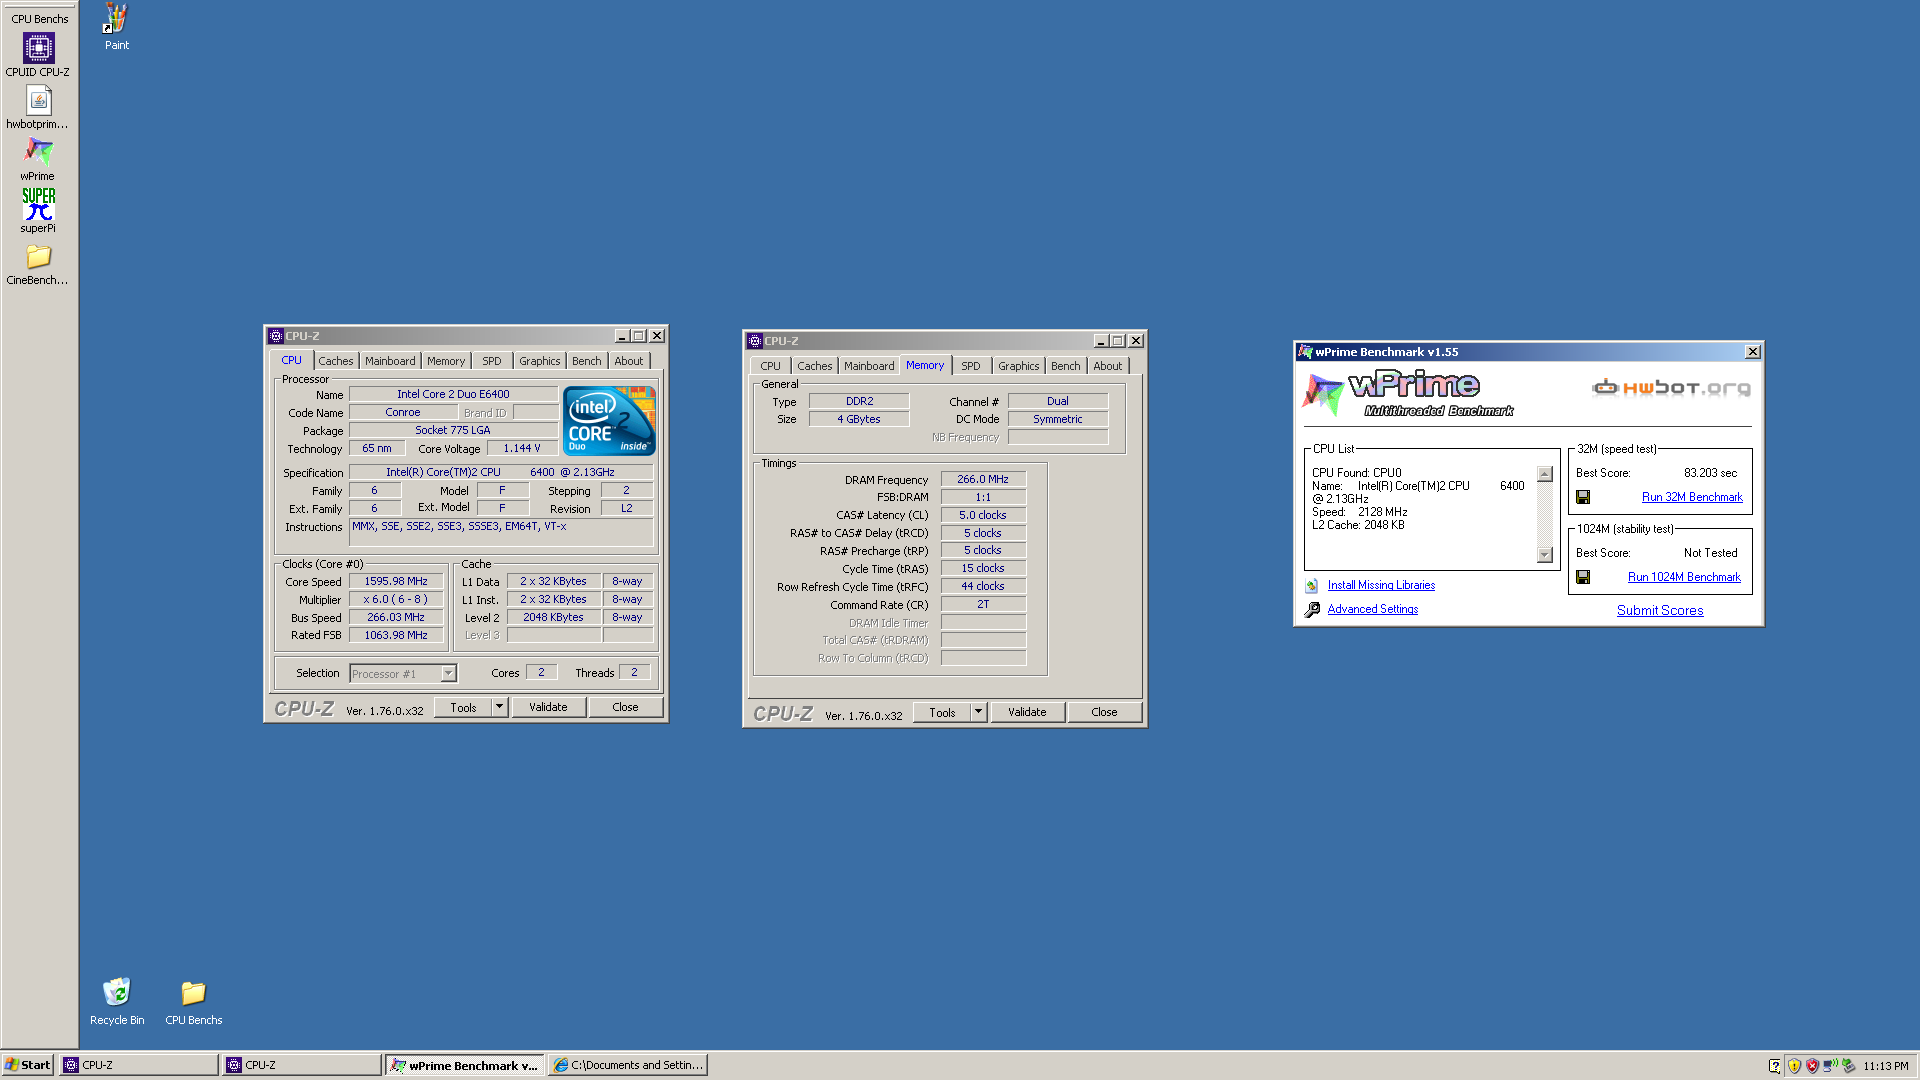Click the DRAM Frequency 266.0 MHz field
This screenshot has height=1080, width=1920.
[983, 479]
